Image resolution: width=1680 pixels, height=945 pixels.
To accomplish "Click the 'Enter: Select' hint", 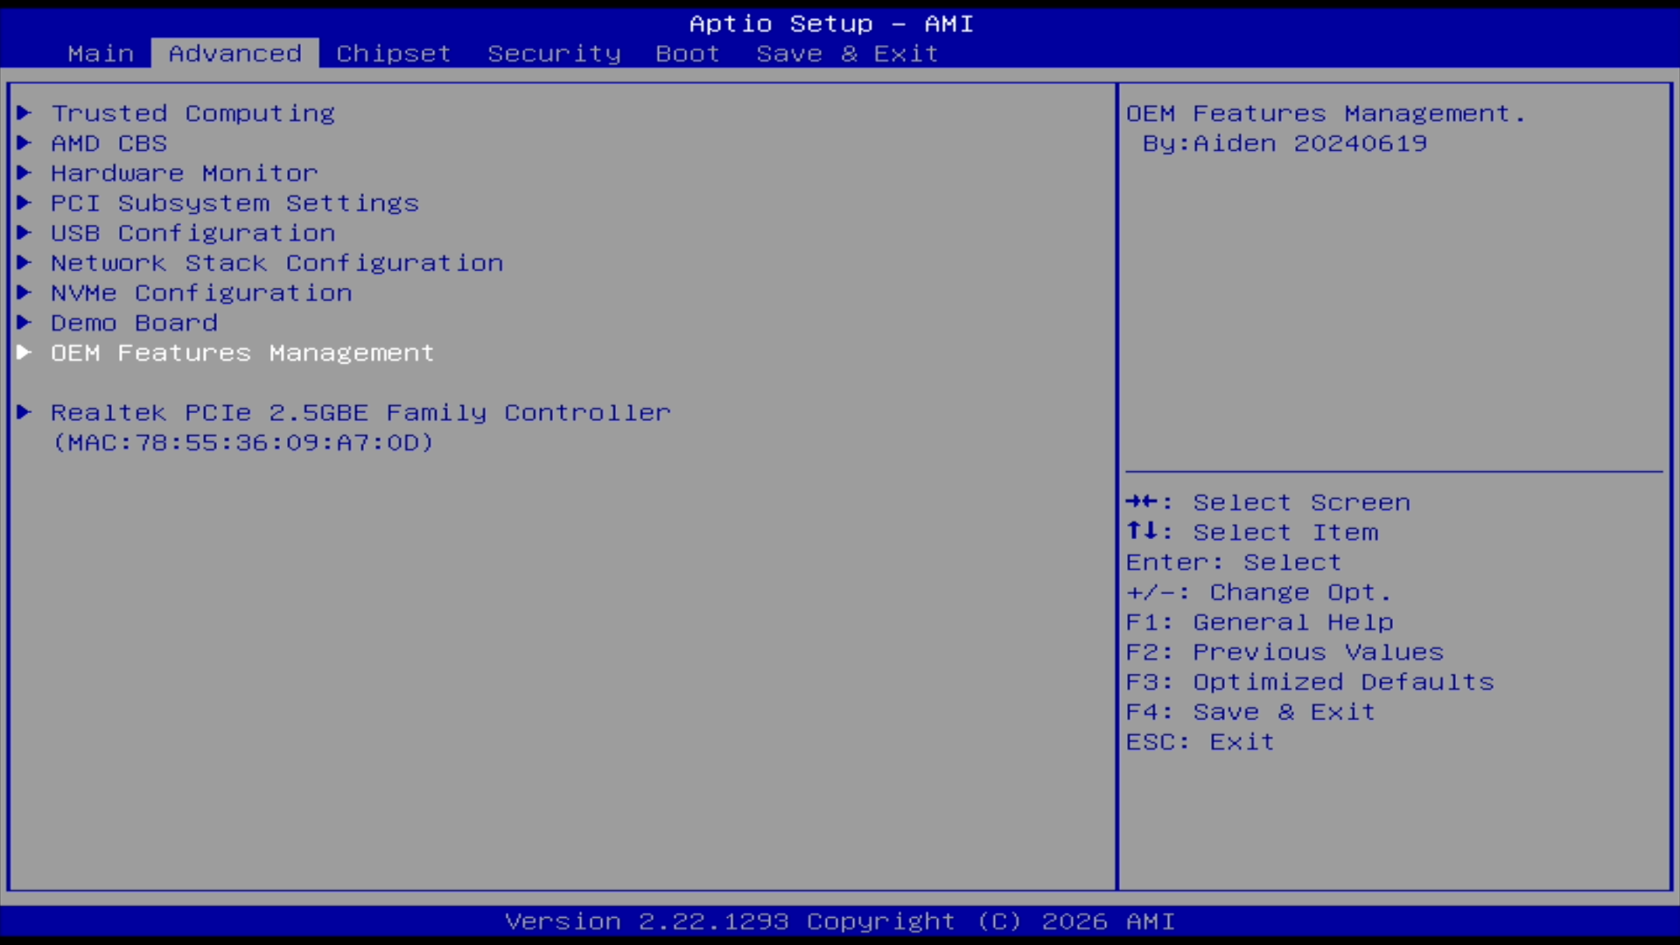I will point(1234,562).
